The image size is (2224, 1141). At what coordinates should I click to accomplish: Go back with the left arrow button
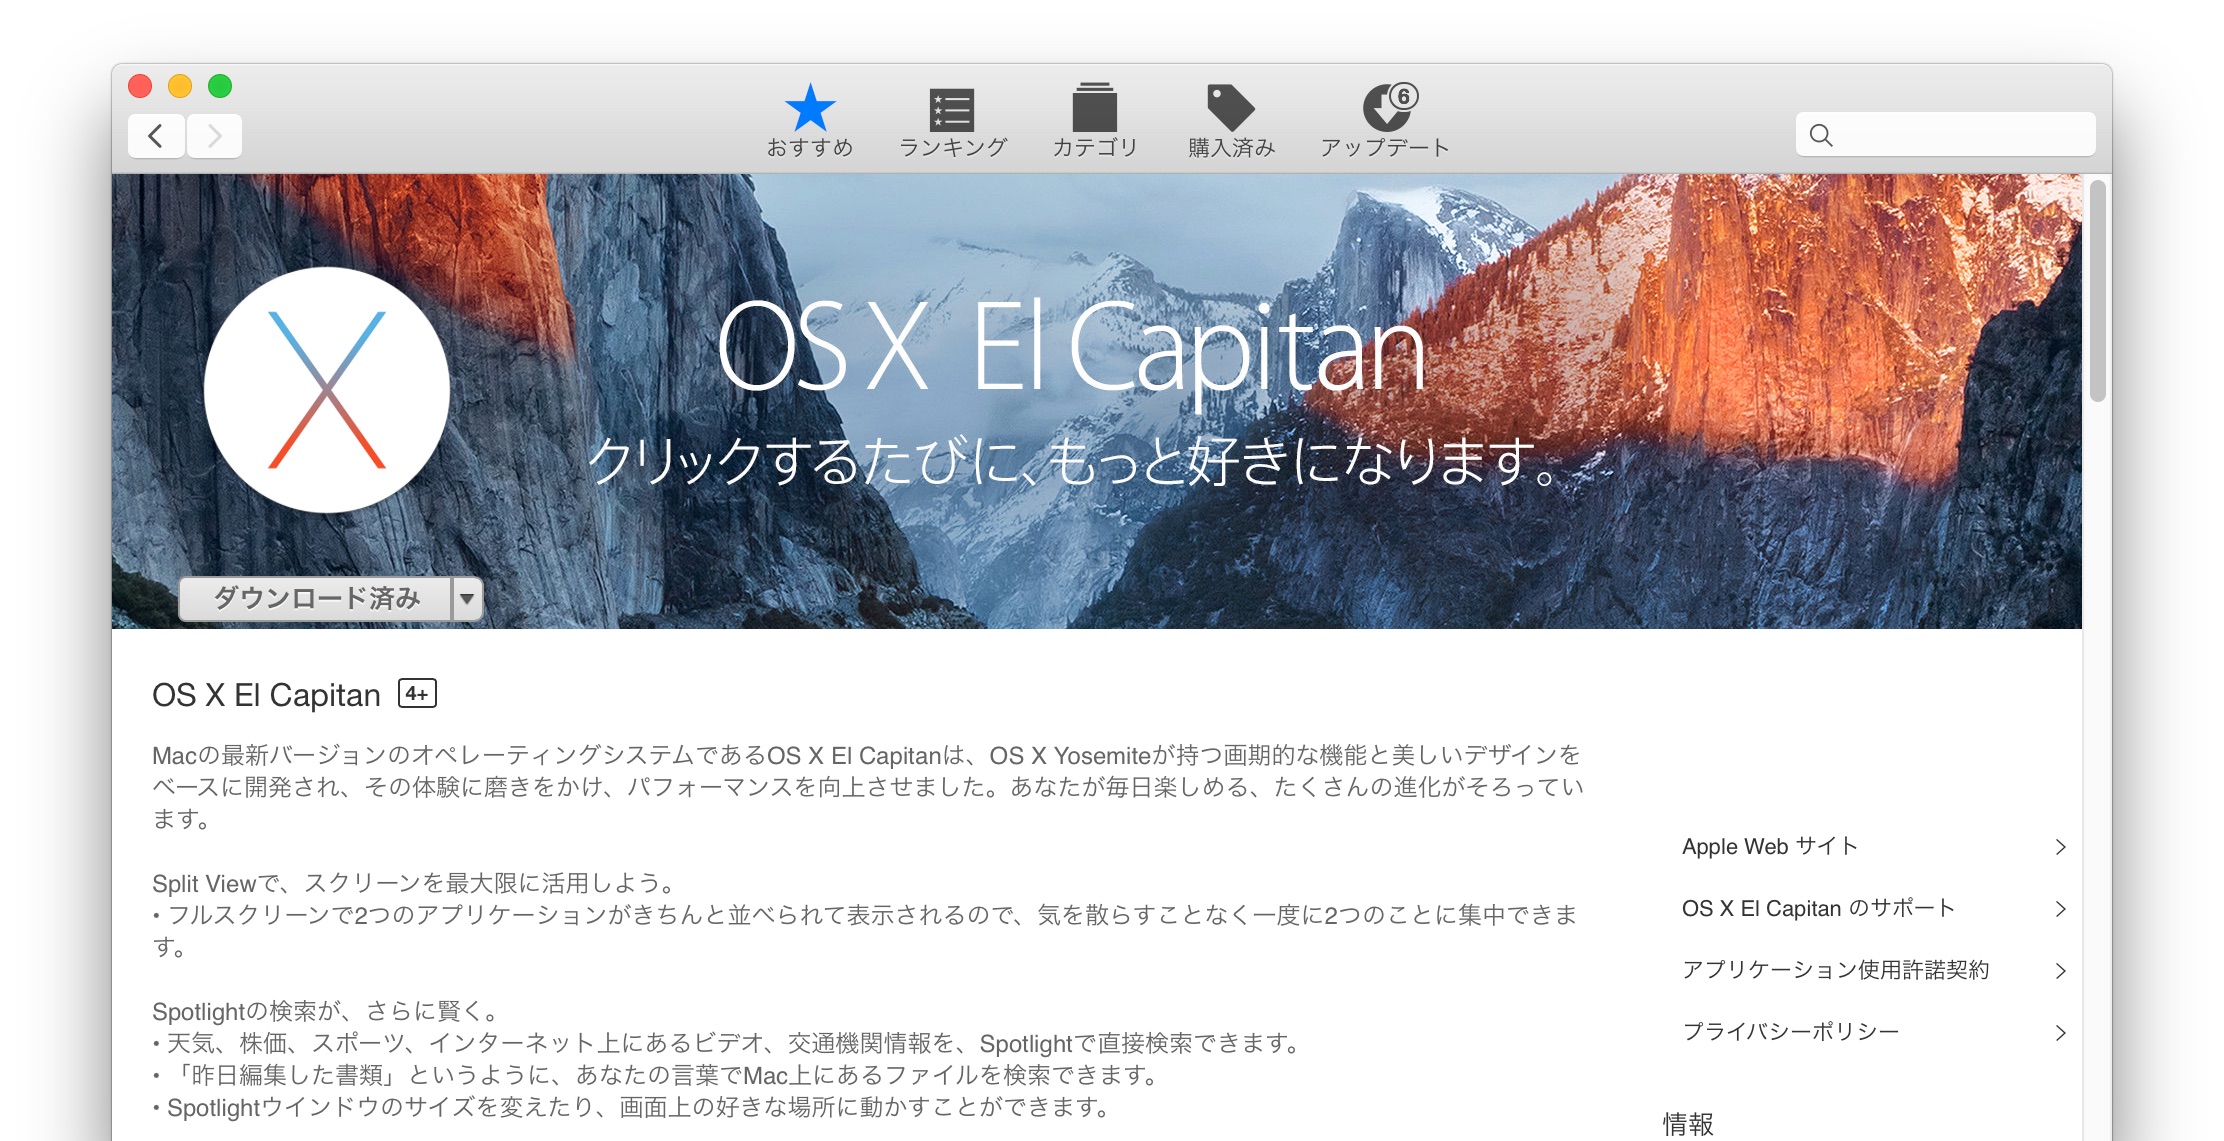[x=156, y=136]
